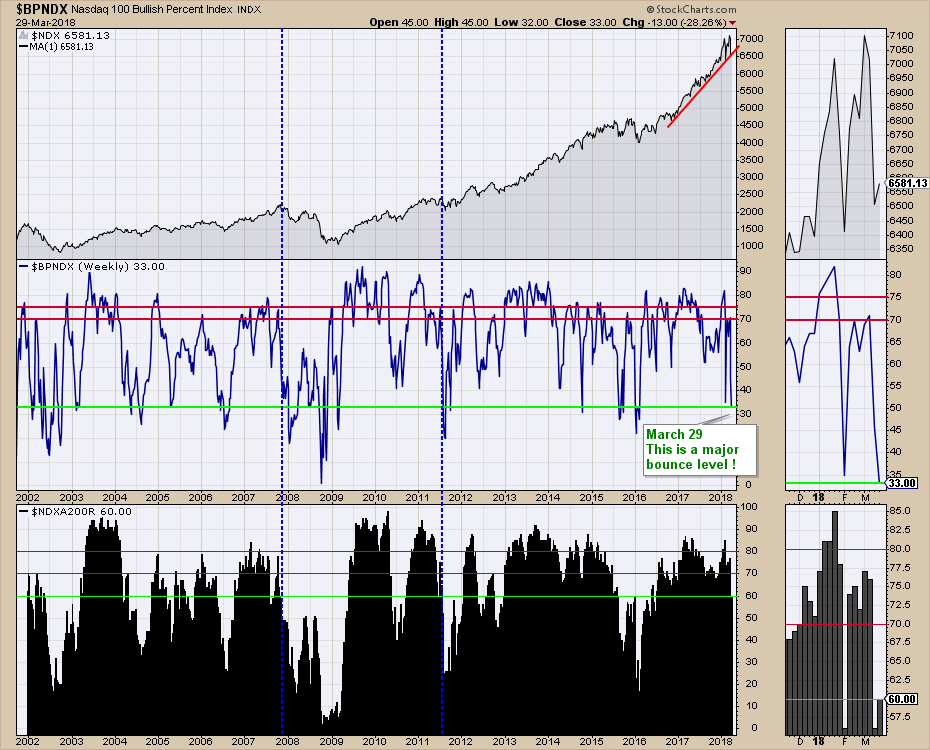
Task: Click the 90 label on the BPNDX axis
Action: (745, 270)
